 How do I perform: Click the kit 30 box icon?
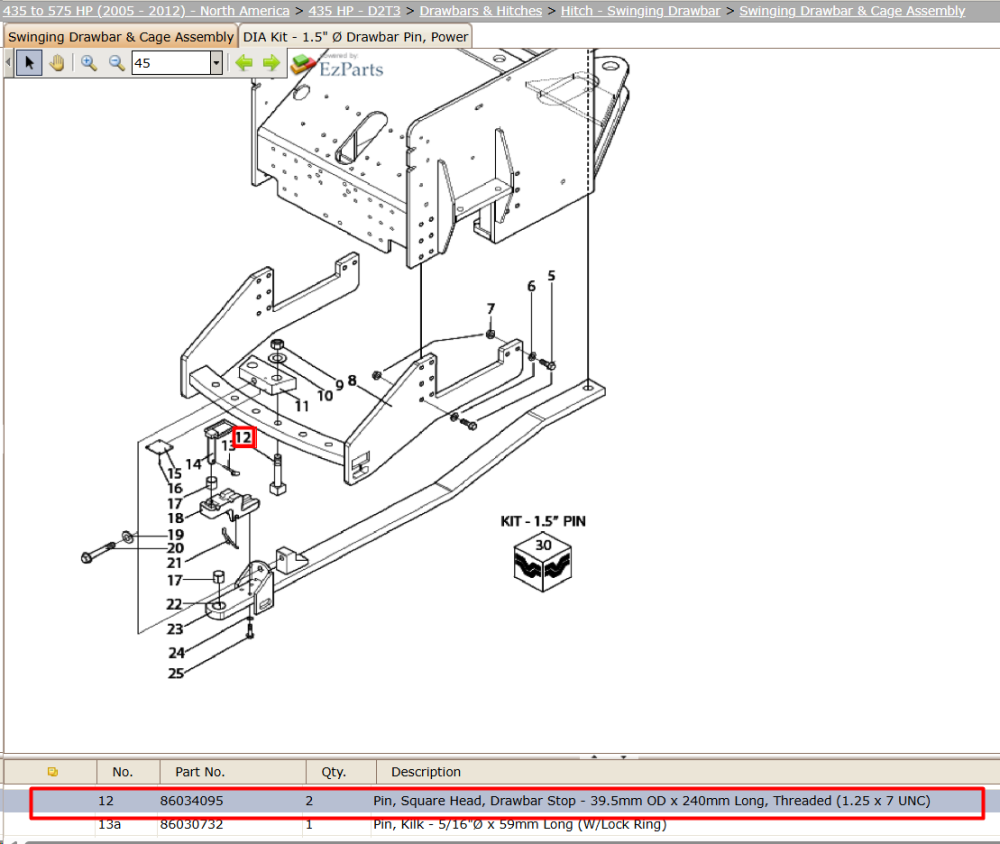point(543,563)
